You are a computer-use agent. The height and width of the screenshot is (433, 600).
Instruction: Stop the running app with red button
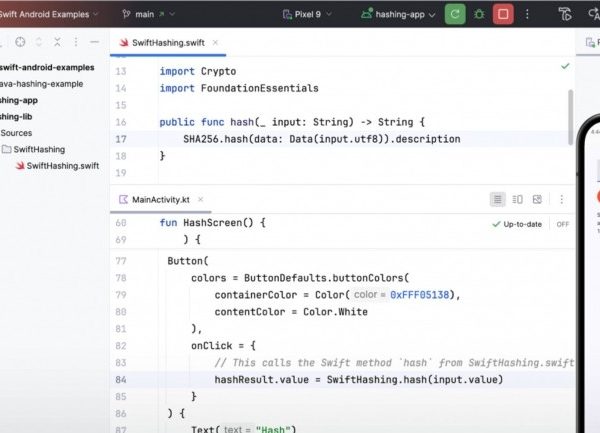503,15
